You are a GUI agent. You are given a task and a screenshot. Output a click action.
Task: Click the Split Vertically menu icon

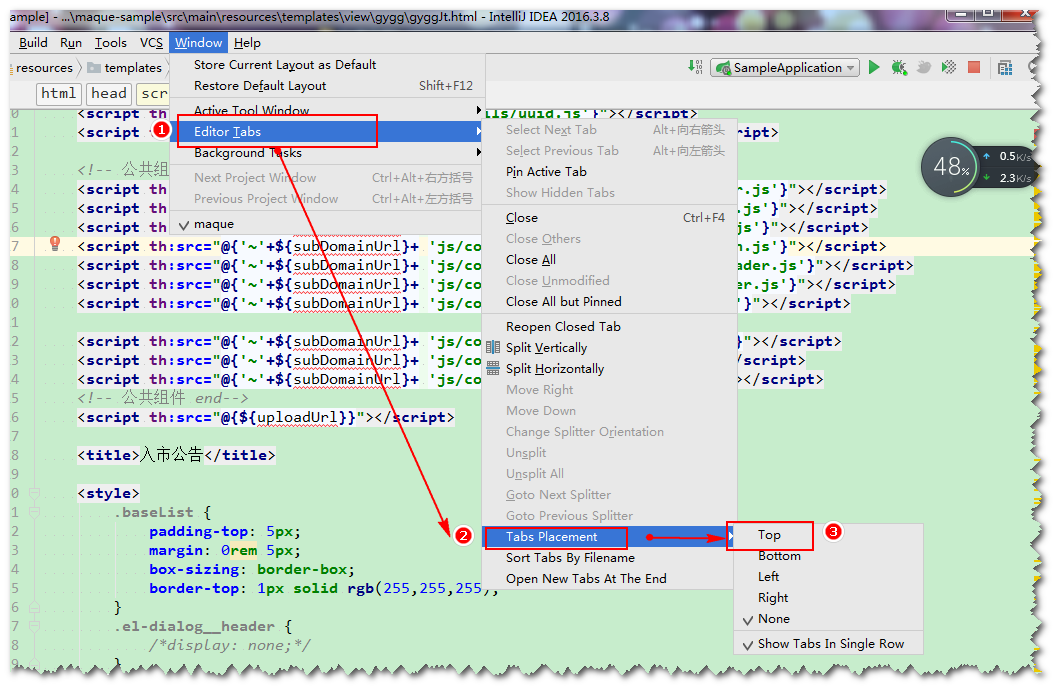(493, 348)
